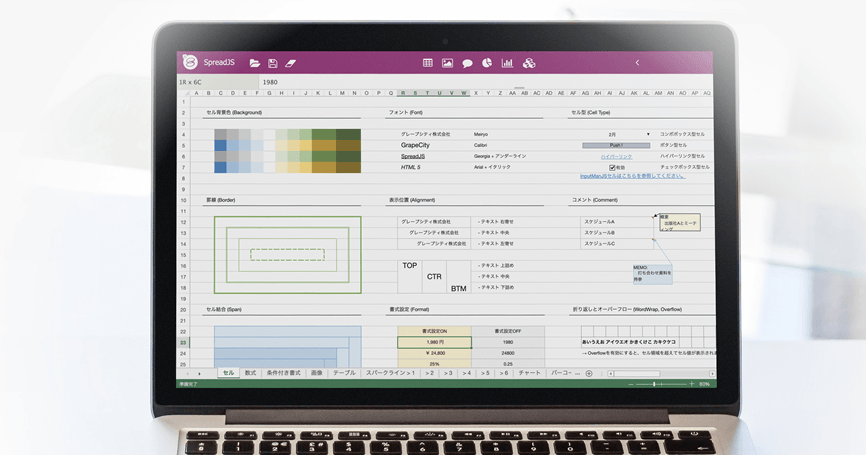Screen dimensions: 866x455
Task: Open the 2月 combo box dropdown
Action: pos(647,134)
